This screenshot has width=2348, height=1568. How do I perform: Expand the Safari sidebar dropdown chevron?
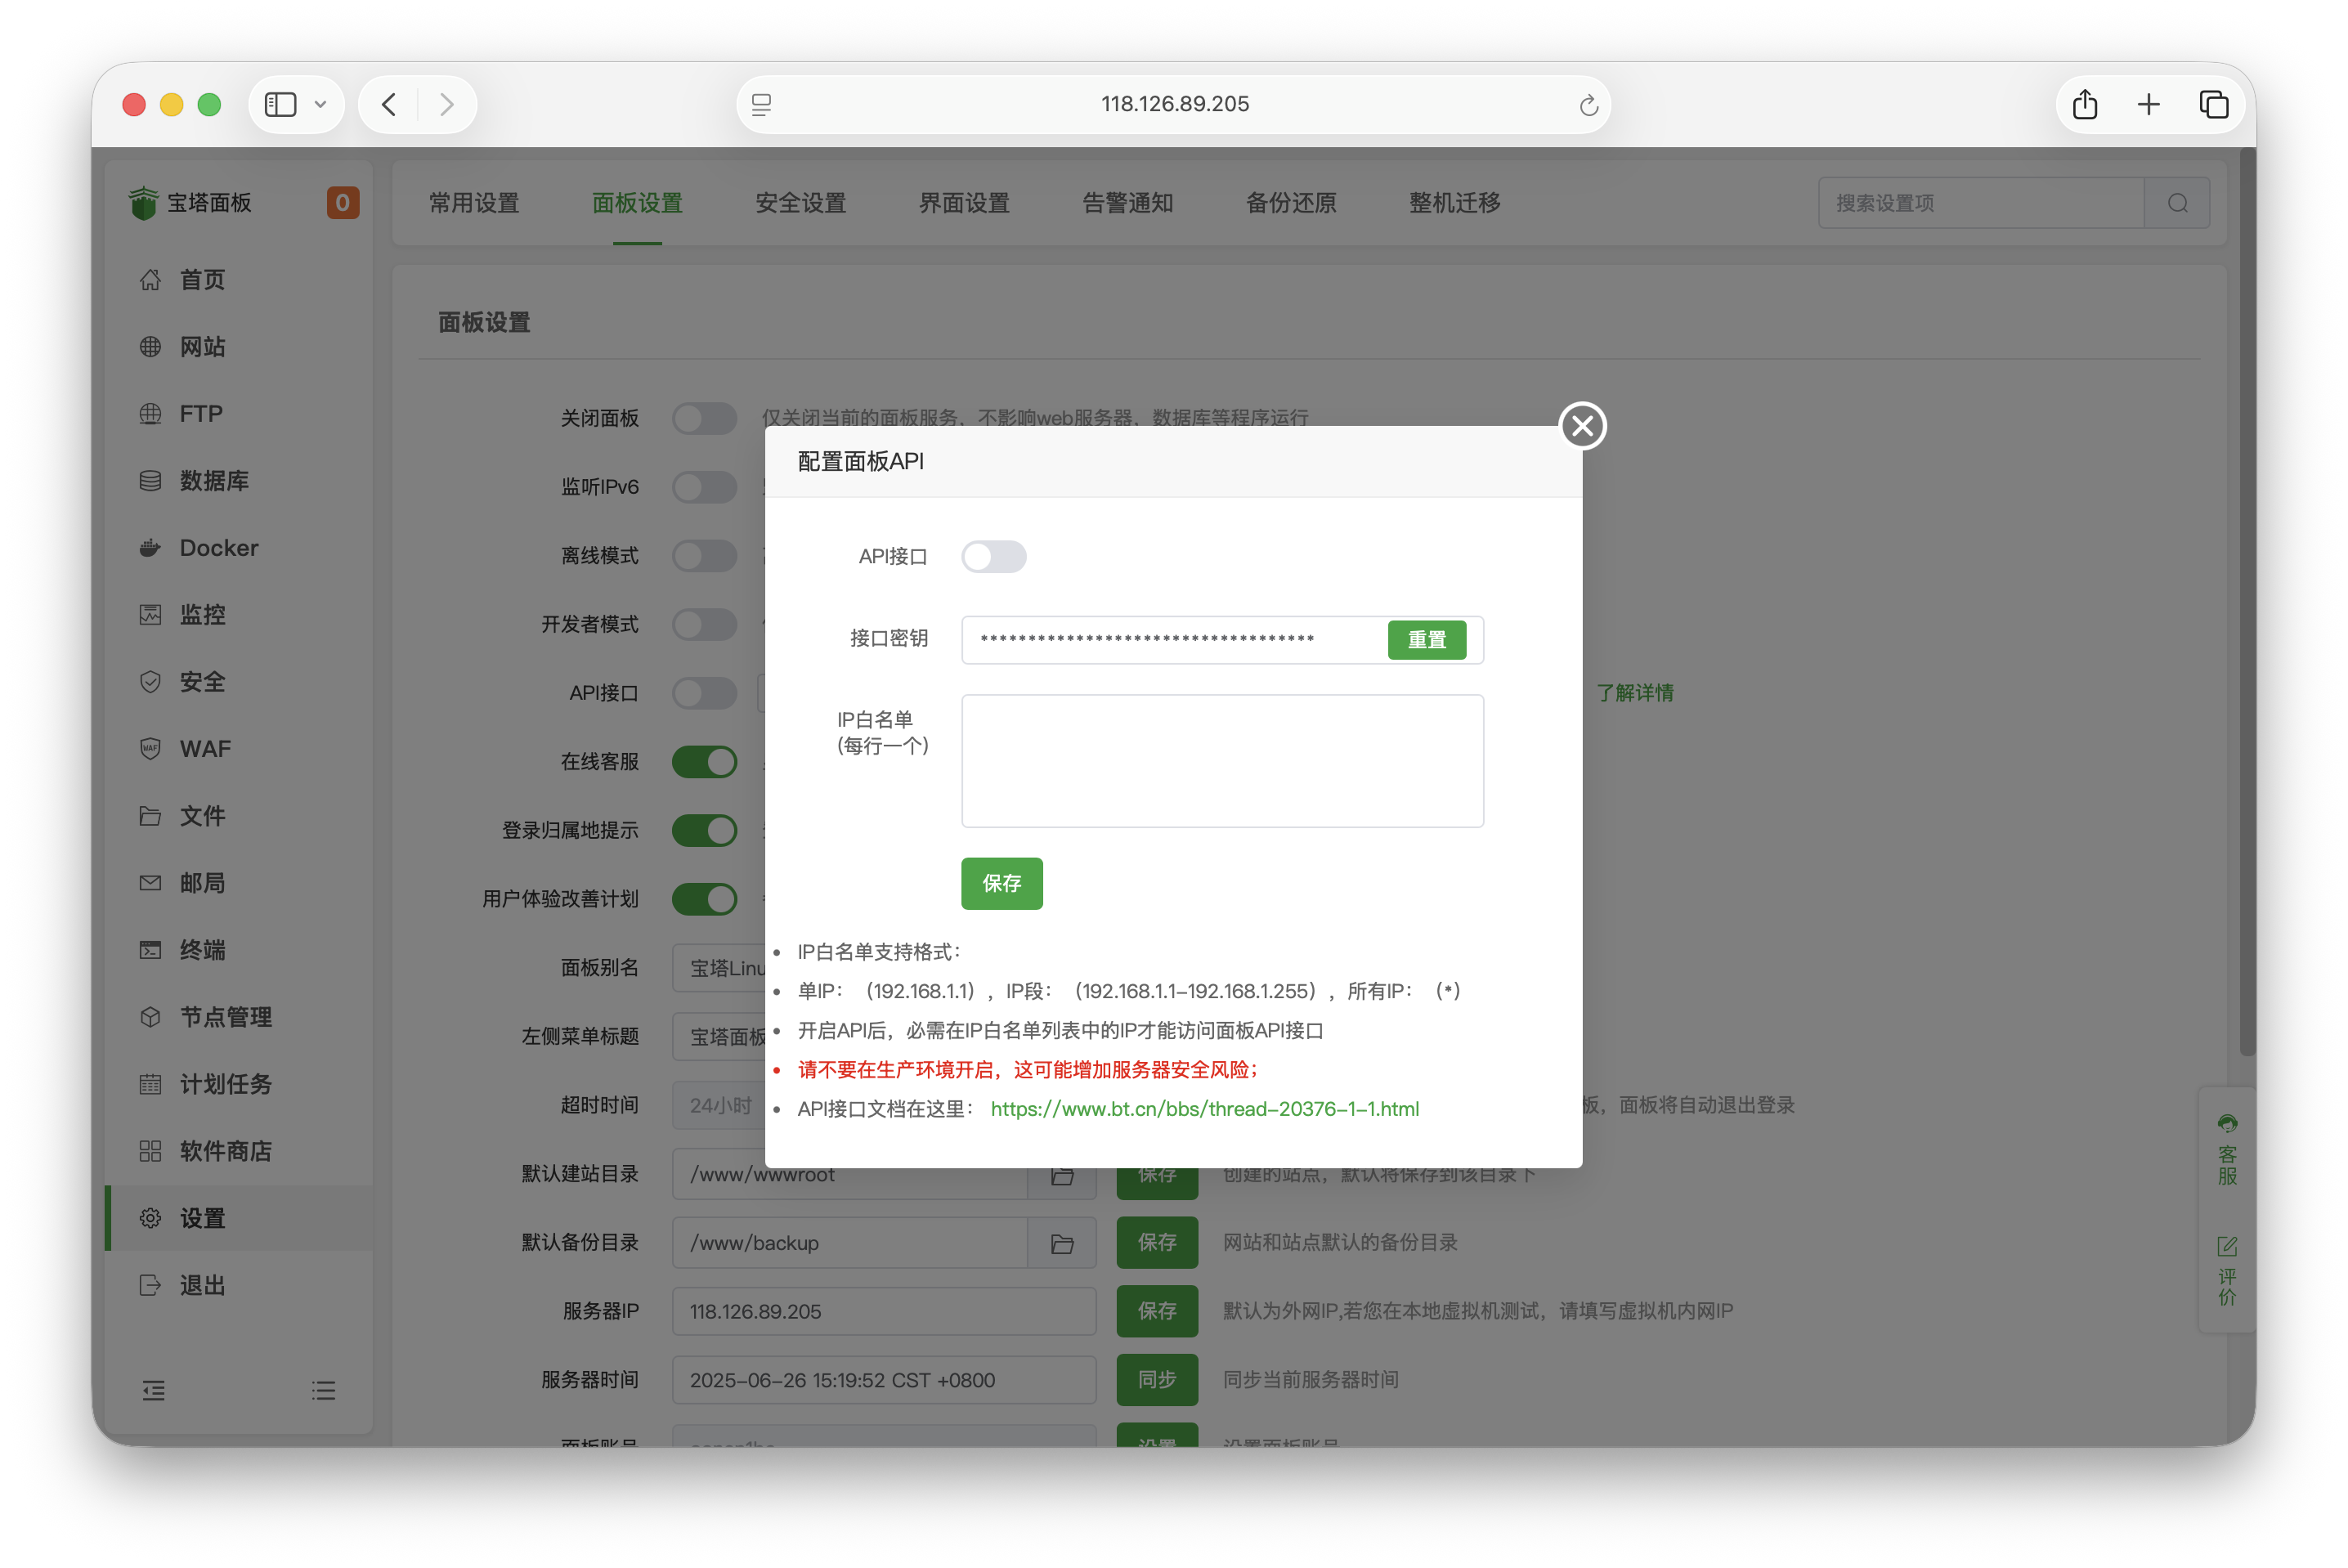321,104
